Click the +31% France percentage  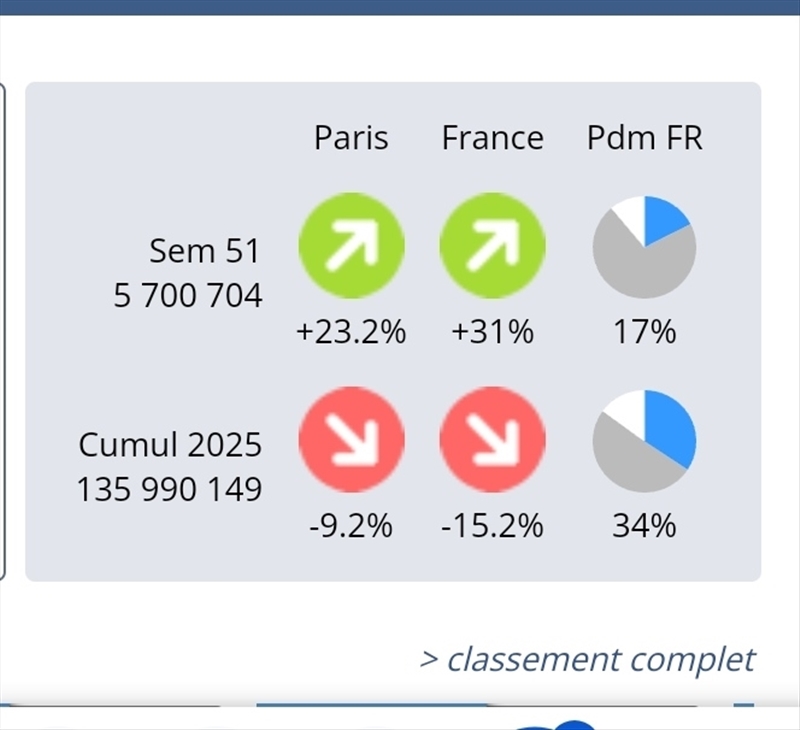[x=492, y=332]
